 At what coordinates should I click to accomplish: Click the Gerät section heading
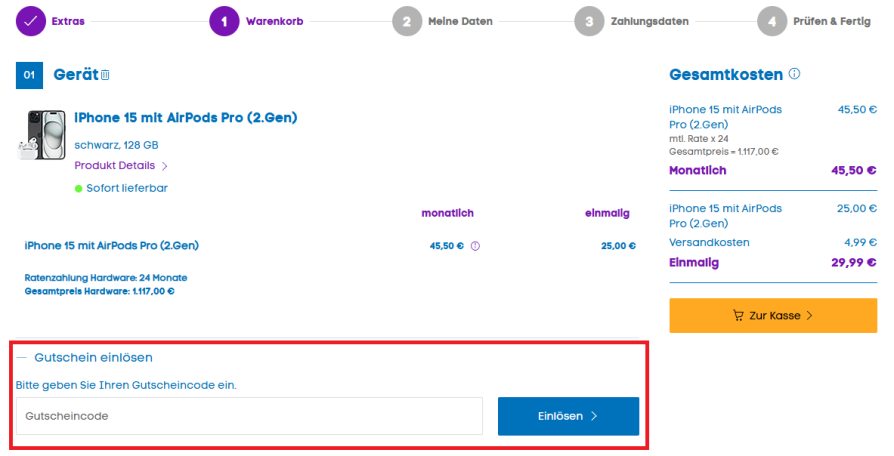coord(76,75)
